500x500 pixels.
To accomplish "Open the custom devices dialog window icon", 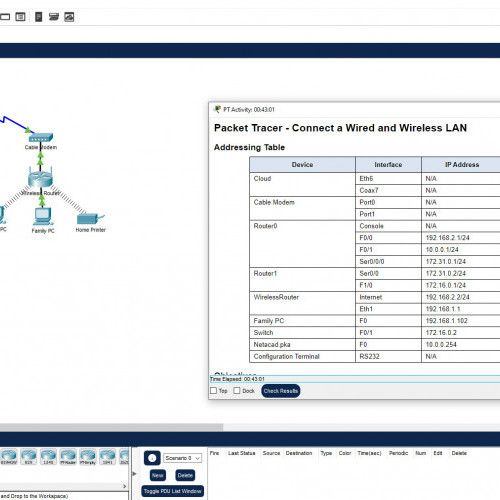I will point(21,17).
